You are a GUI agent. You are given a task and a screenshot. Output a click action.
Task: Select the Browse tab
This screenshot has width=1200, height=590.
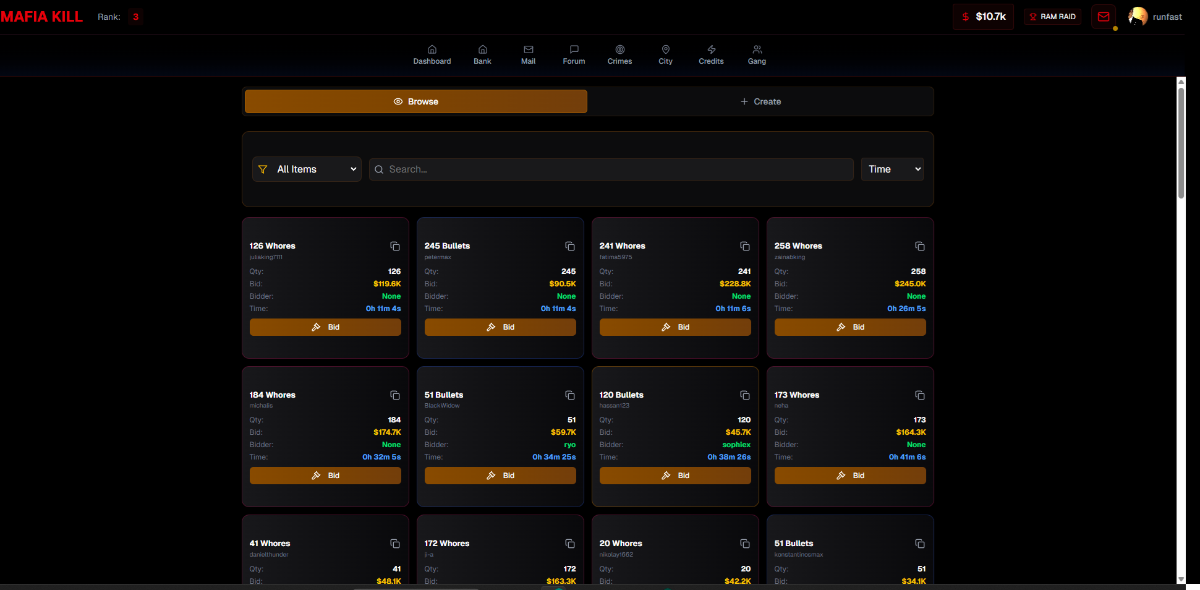pos(416,101)
